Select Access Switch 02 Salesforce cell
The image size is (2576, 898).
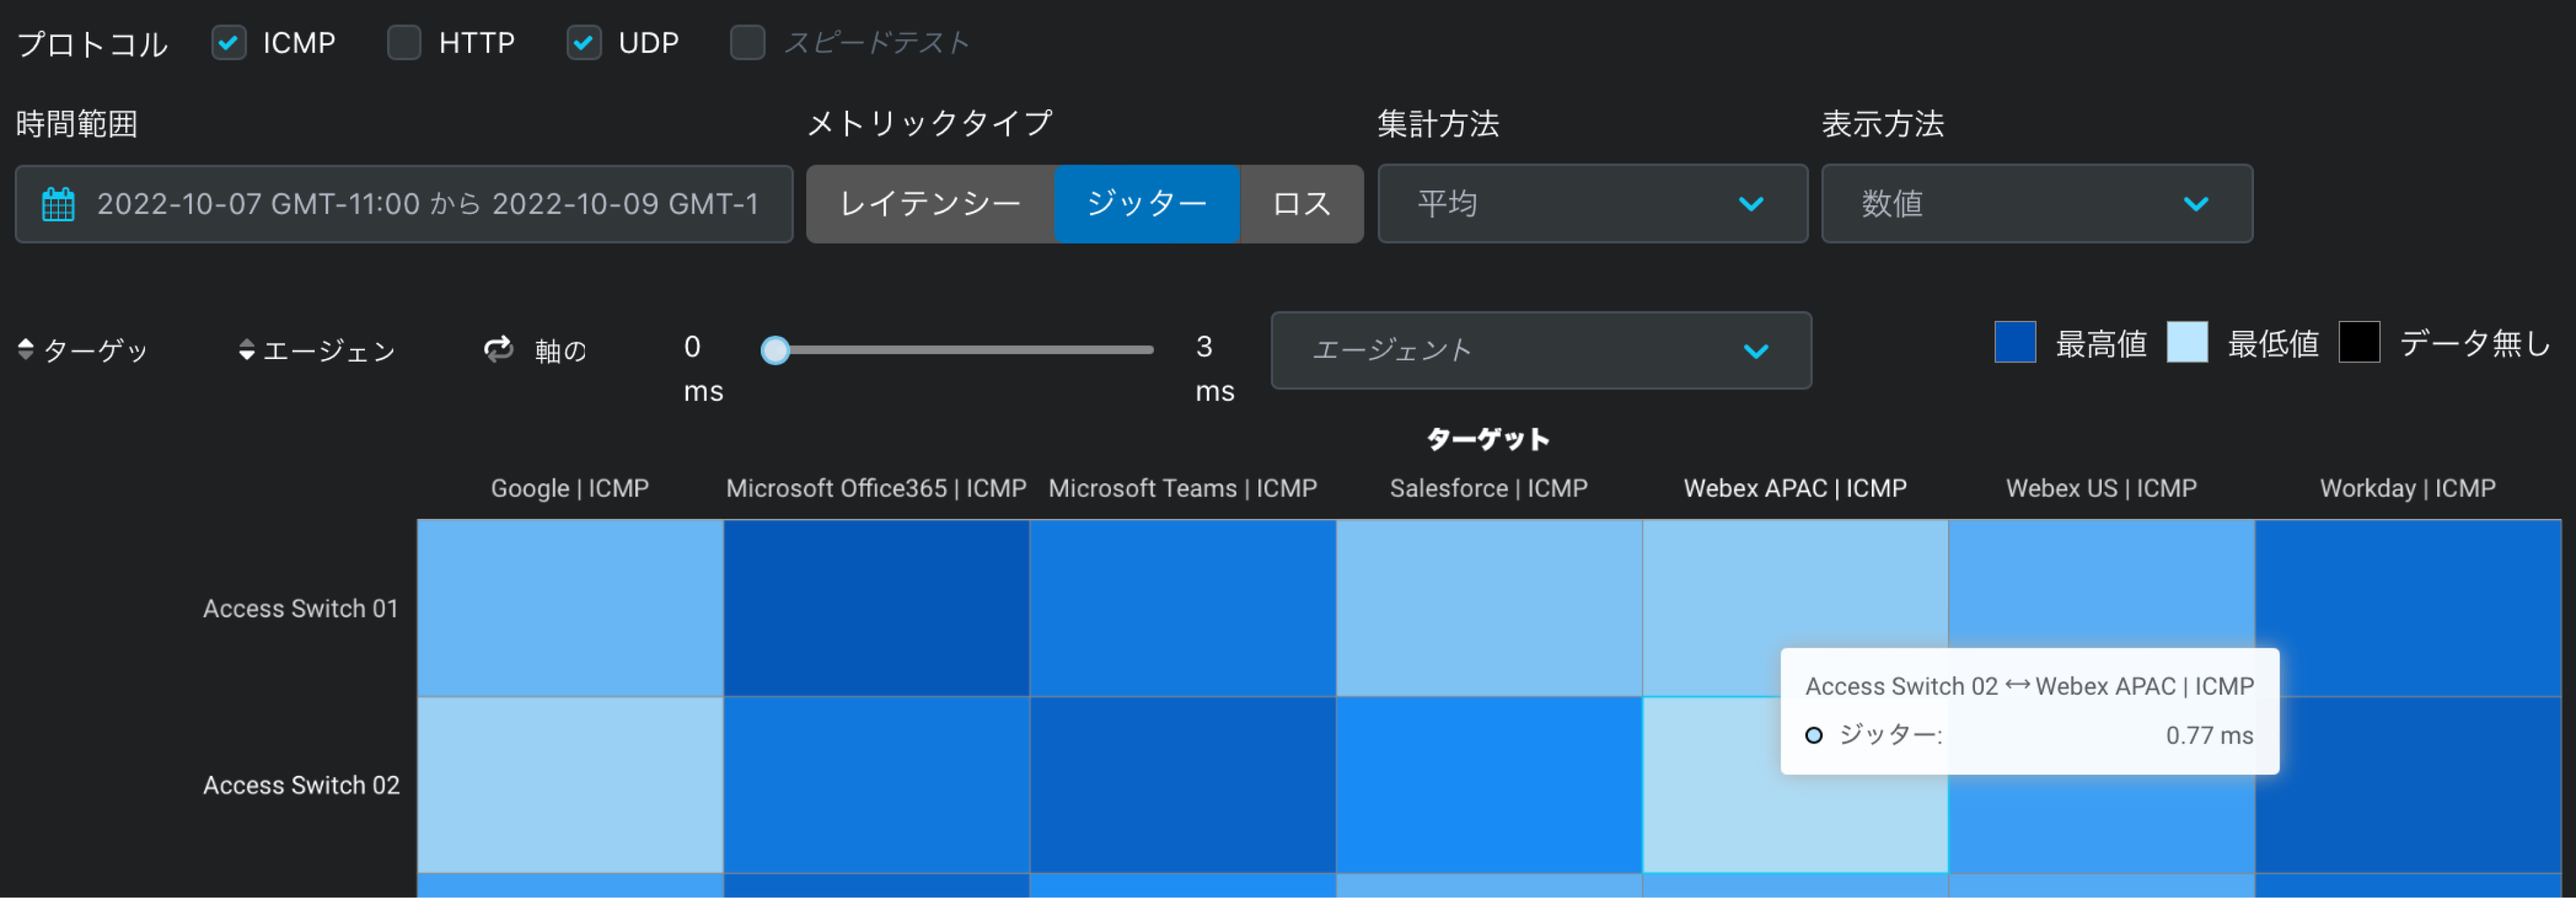coord(1489,785)
